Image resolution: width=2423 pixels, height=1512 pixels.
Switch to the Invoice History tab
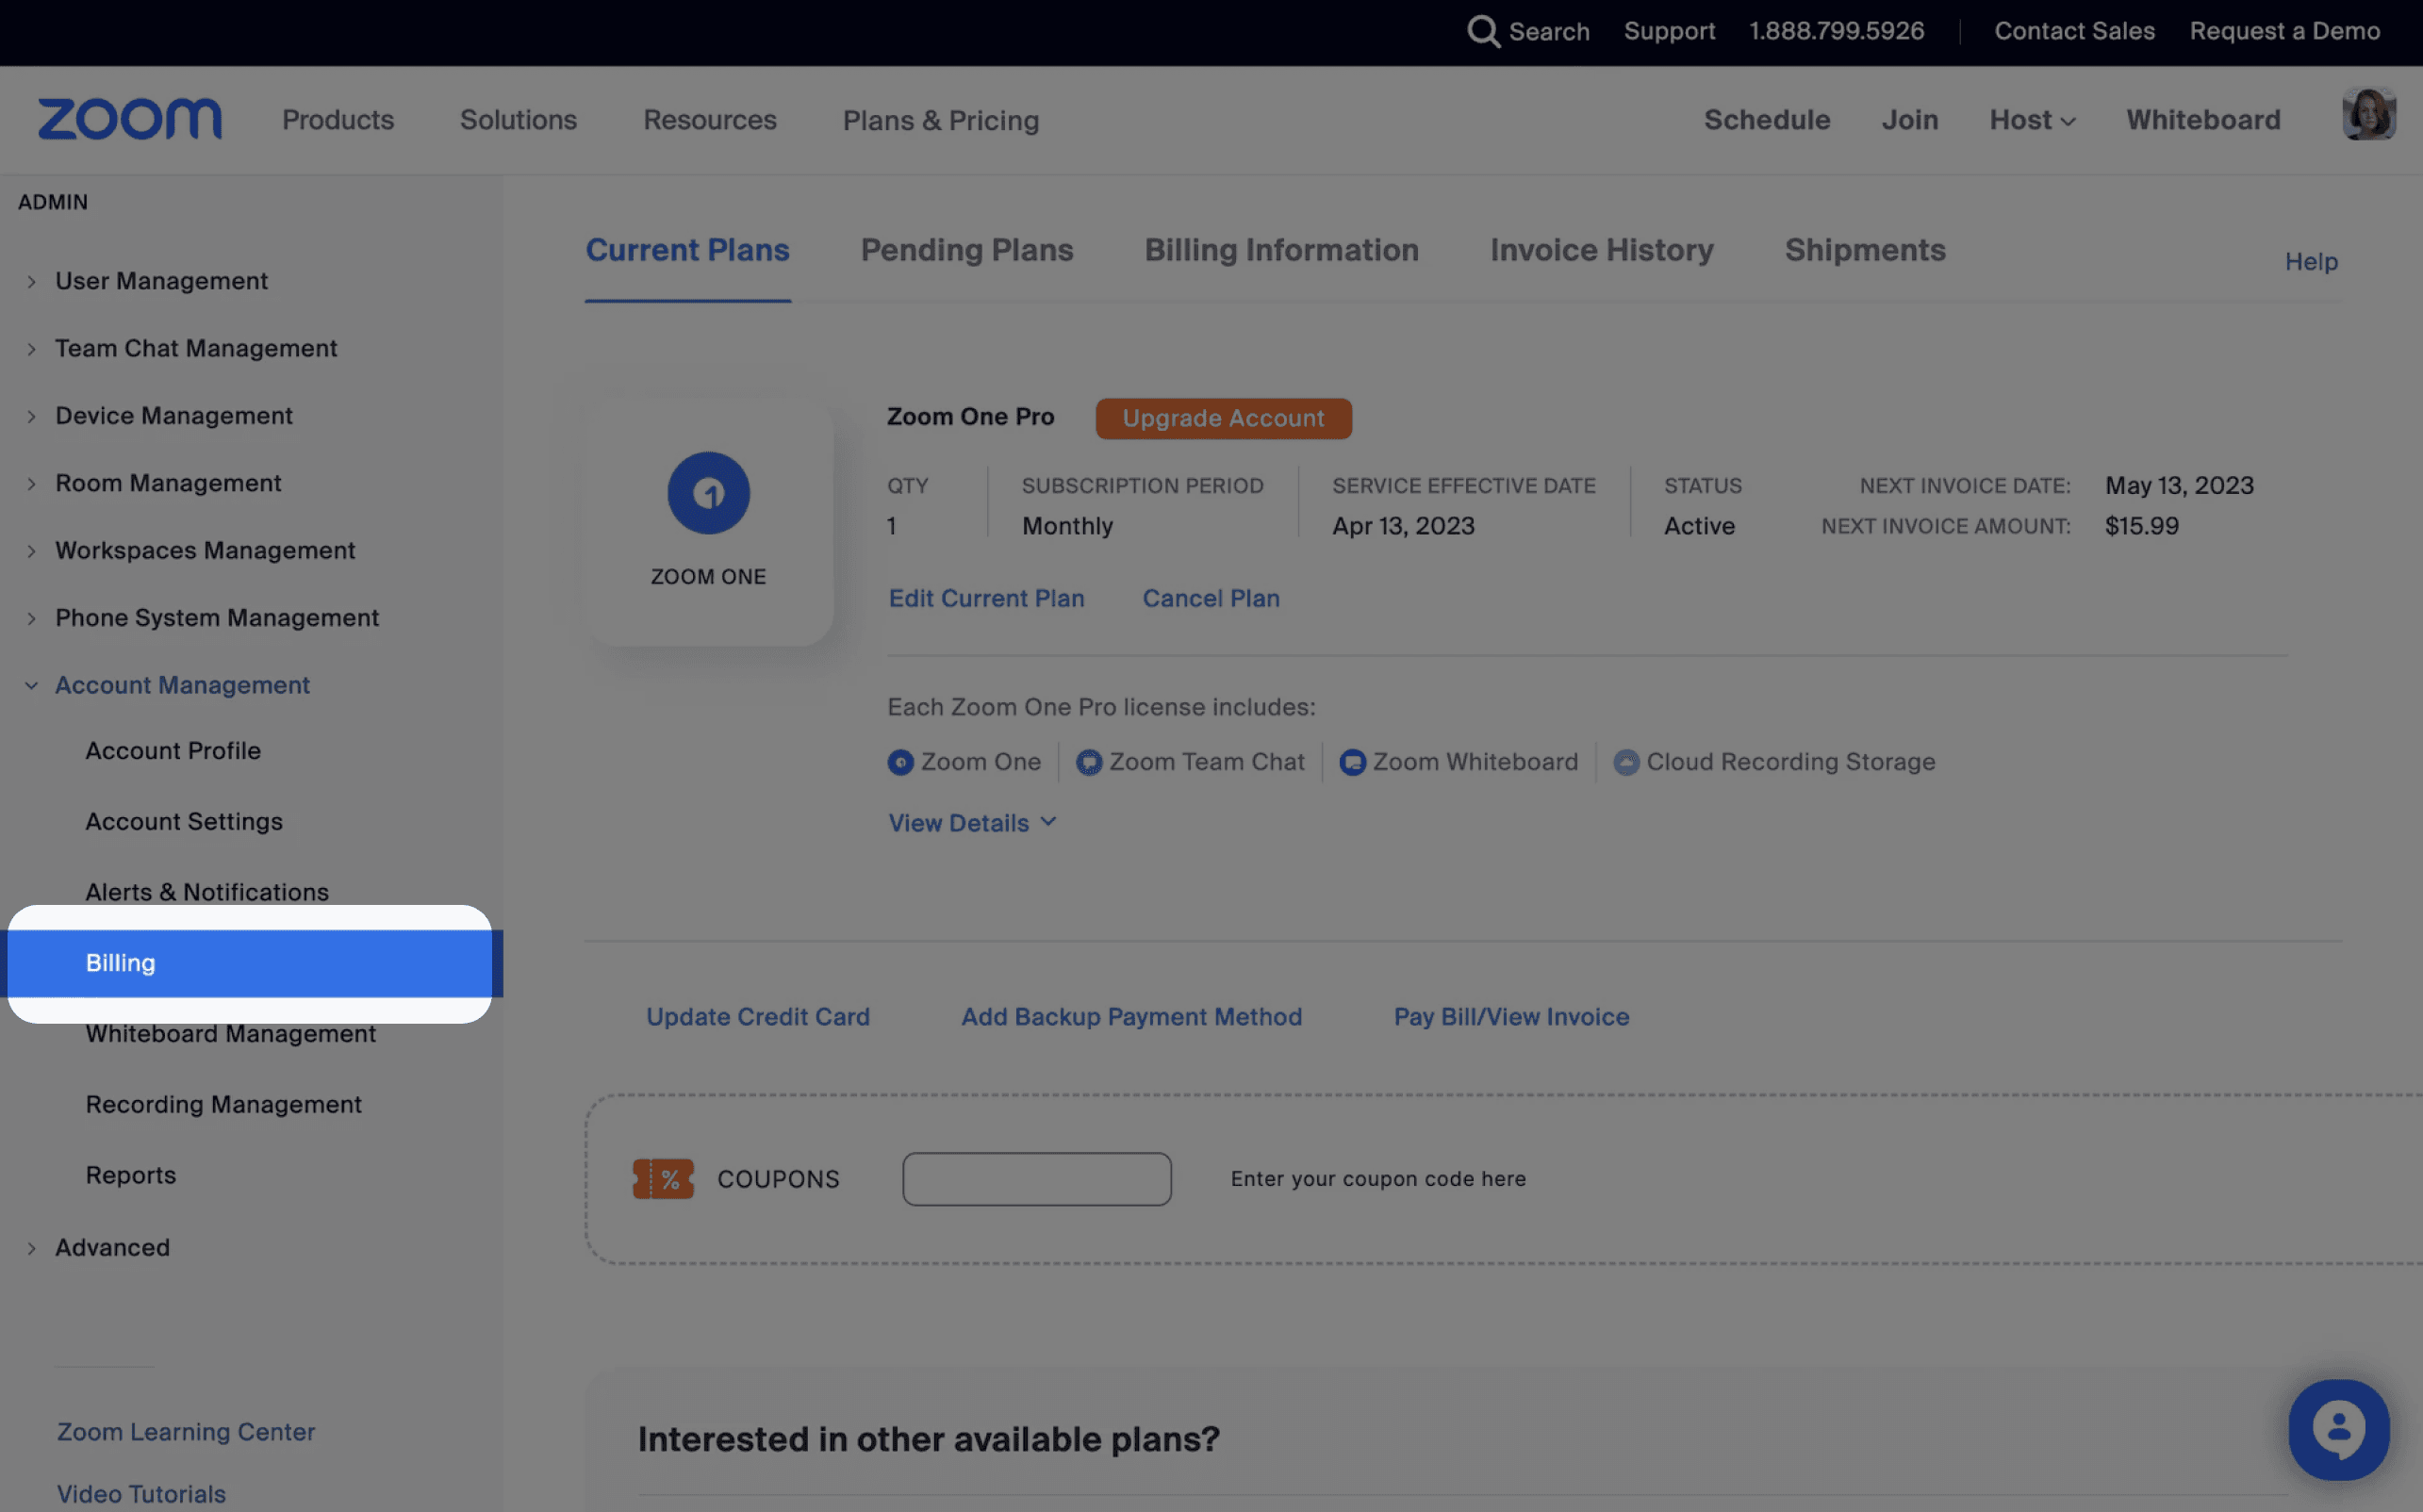pyautogui.click(x=1601, y=250)
